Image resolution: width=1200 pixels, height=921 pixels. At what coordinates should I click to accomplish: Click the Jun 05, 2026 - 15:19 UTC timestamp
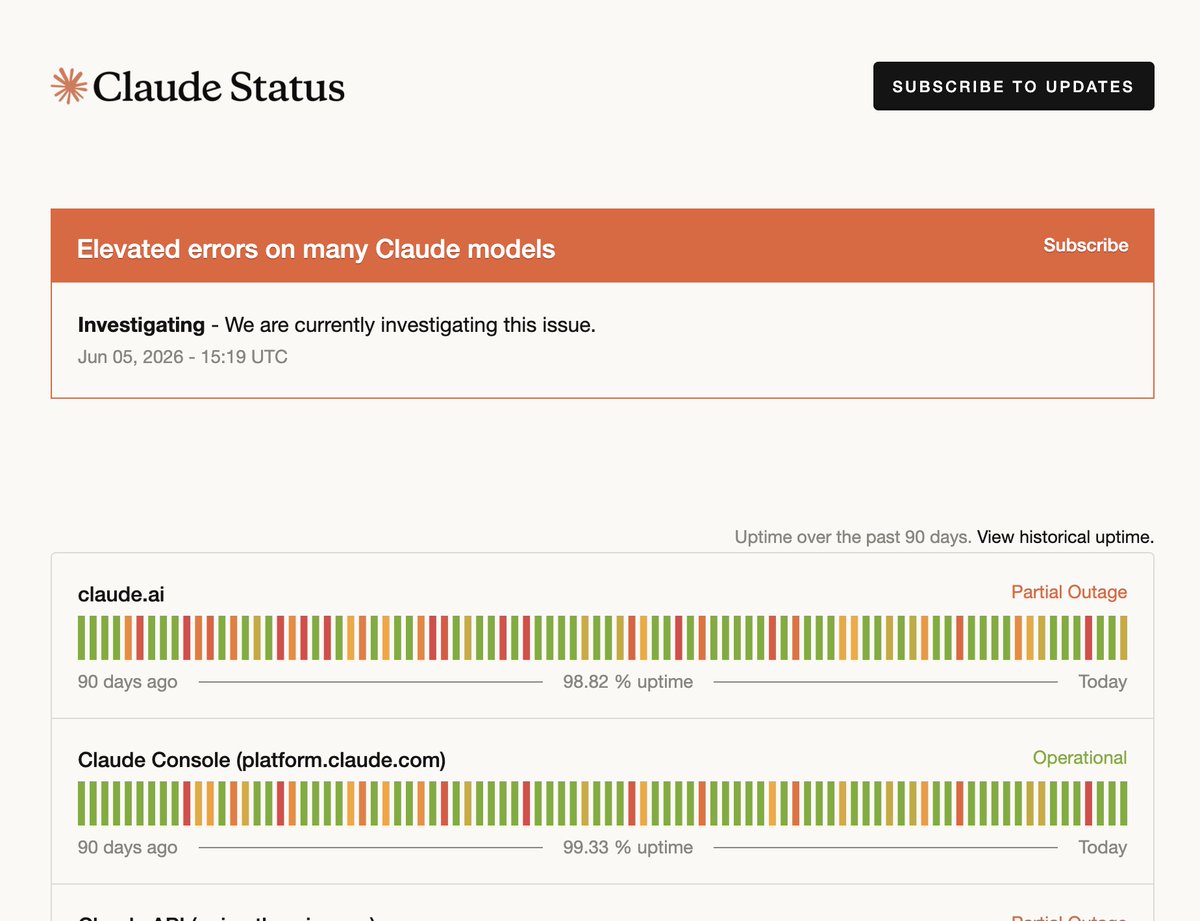183,356
